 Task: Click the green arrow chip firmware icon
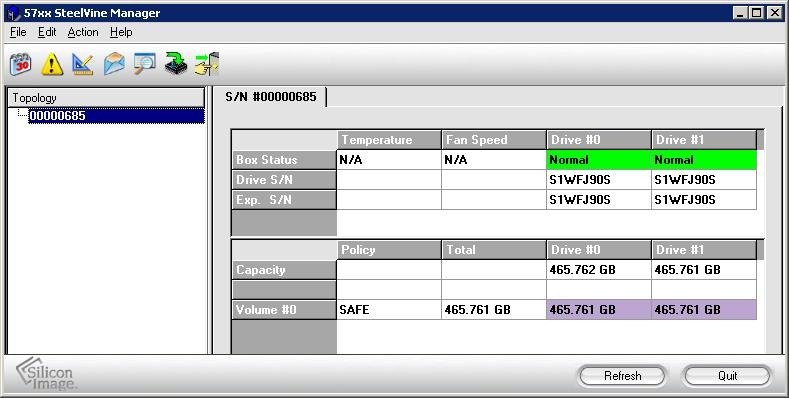point(176,64)
